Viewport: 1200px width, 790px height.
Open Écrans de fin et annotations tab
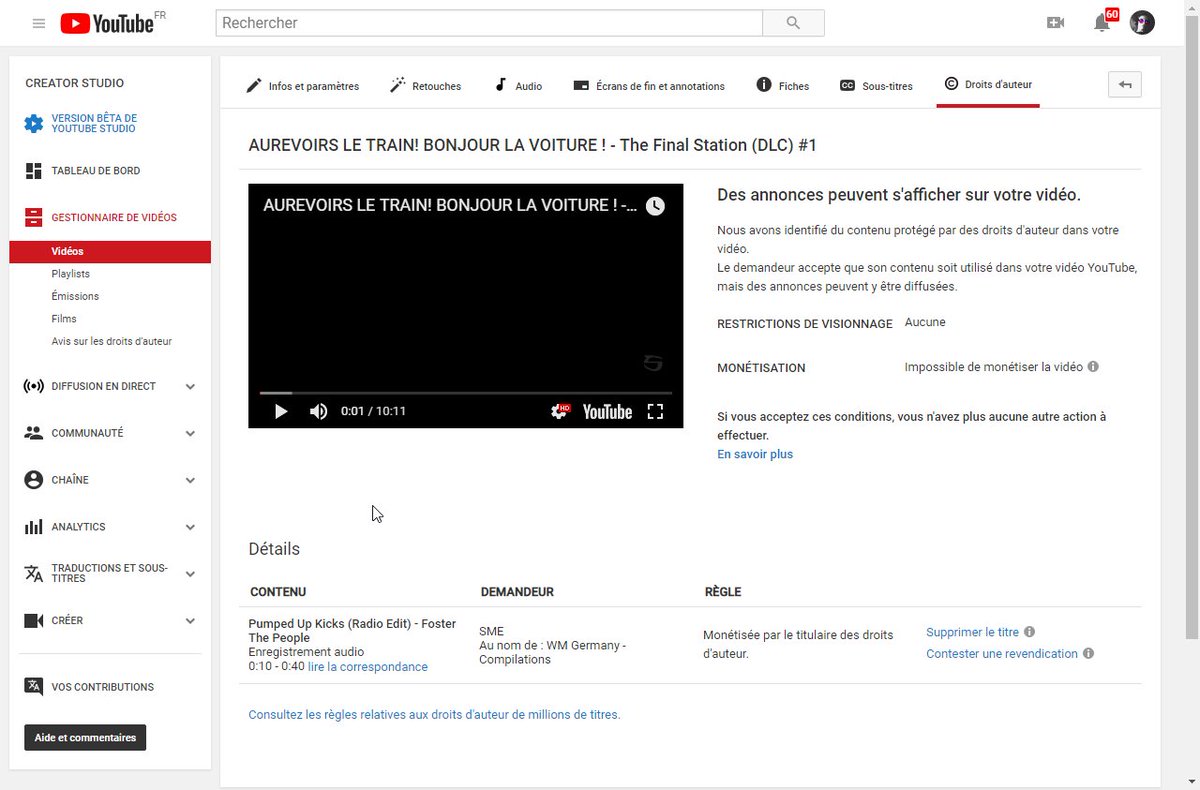tap(649, 86)
